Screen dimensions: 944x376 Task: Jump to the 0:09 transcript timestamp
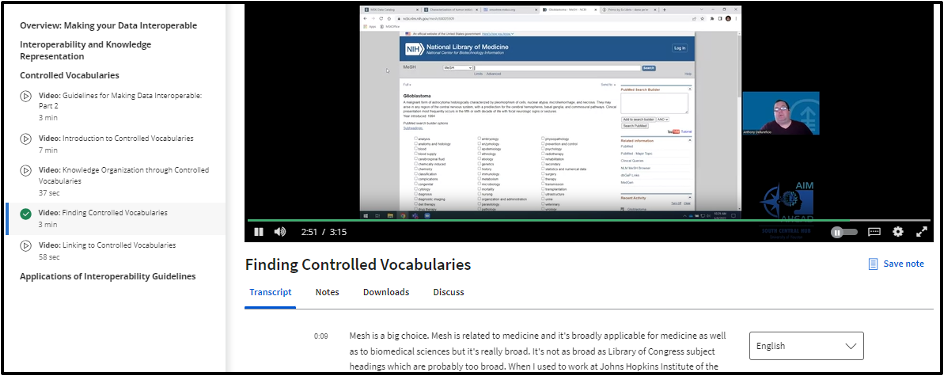pos(321,336)
